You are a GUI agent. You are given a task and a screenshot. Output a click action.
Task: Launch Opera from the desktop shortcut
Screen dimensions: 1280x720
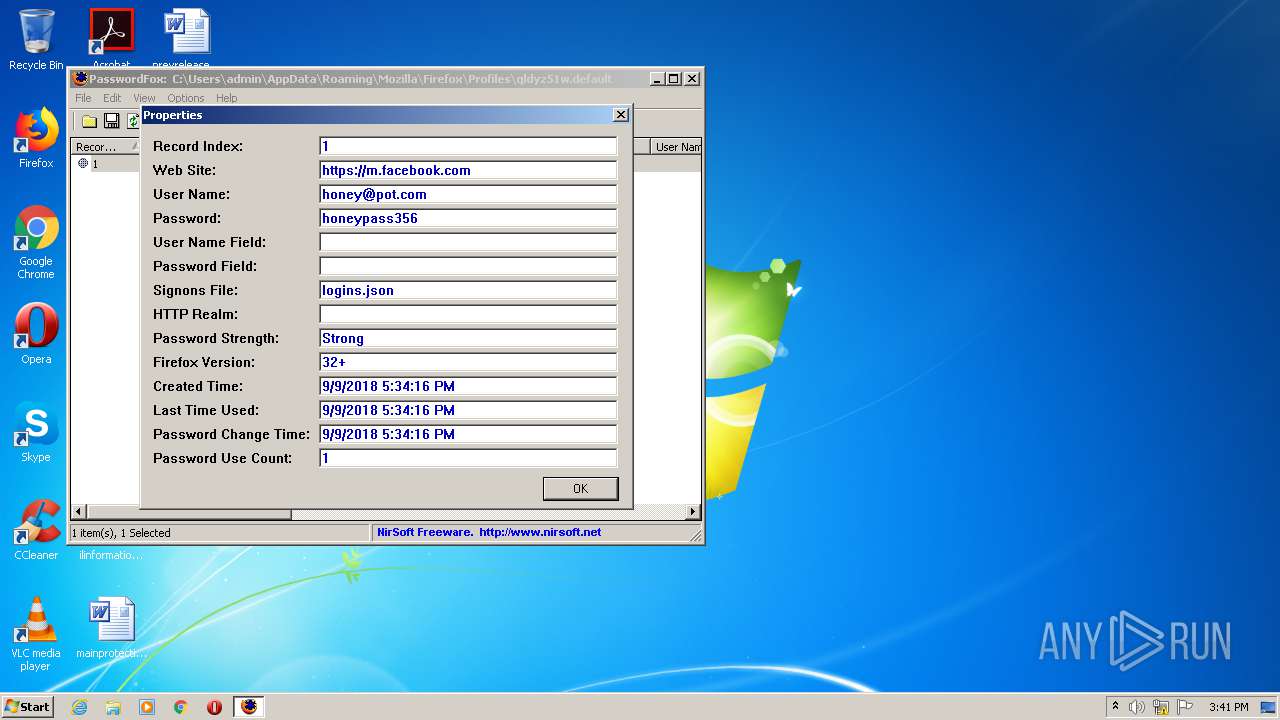click(x=36, y=334)
